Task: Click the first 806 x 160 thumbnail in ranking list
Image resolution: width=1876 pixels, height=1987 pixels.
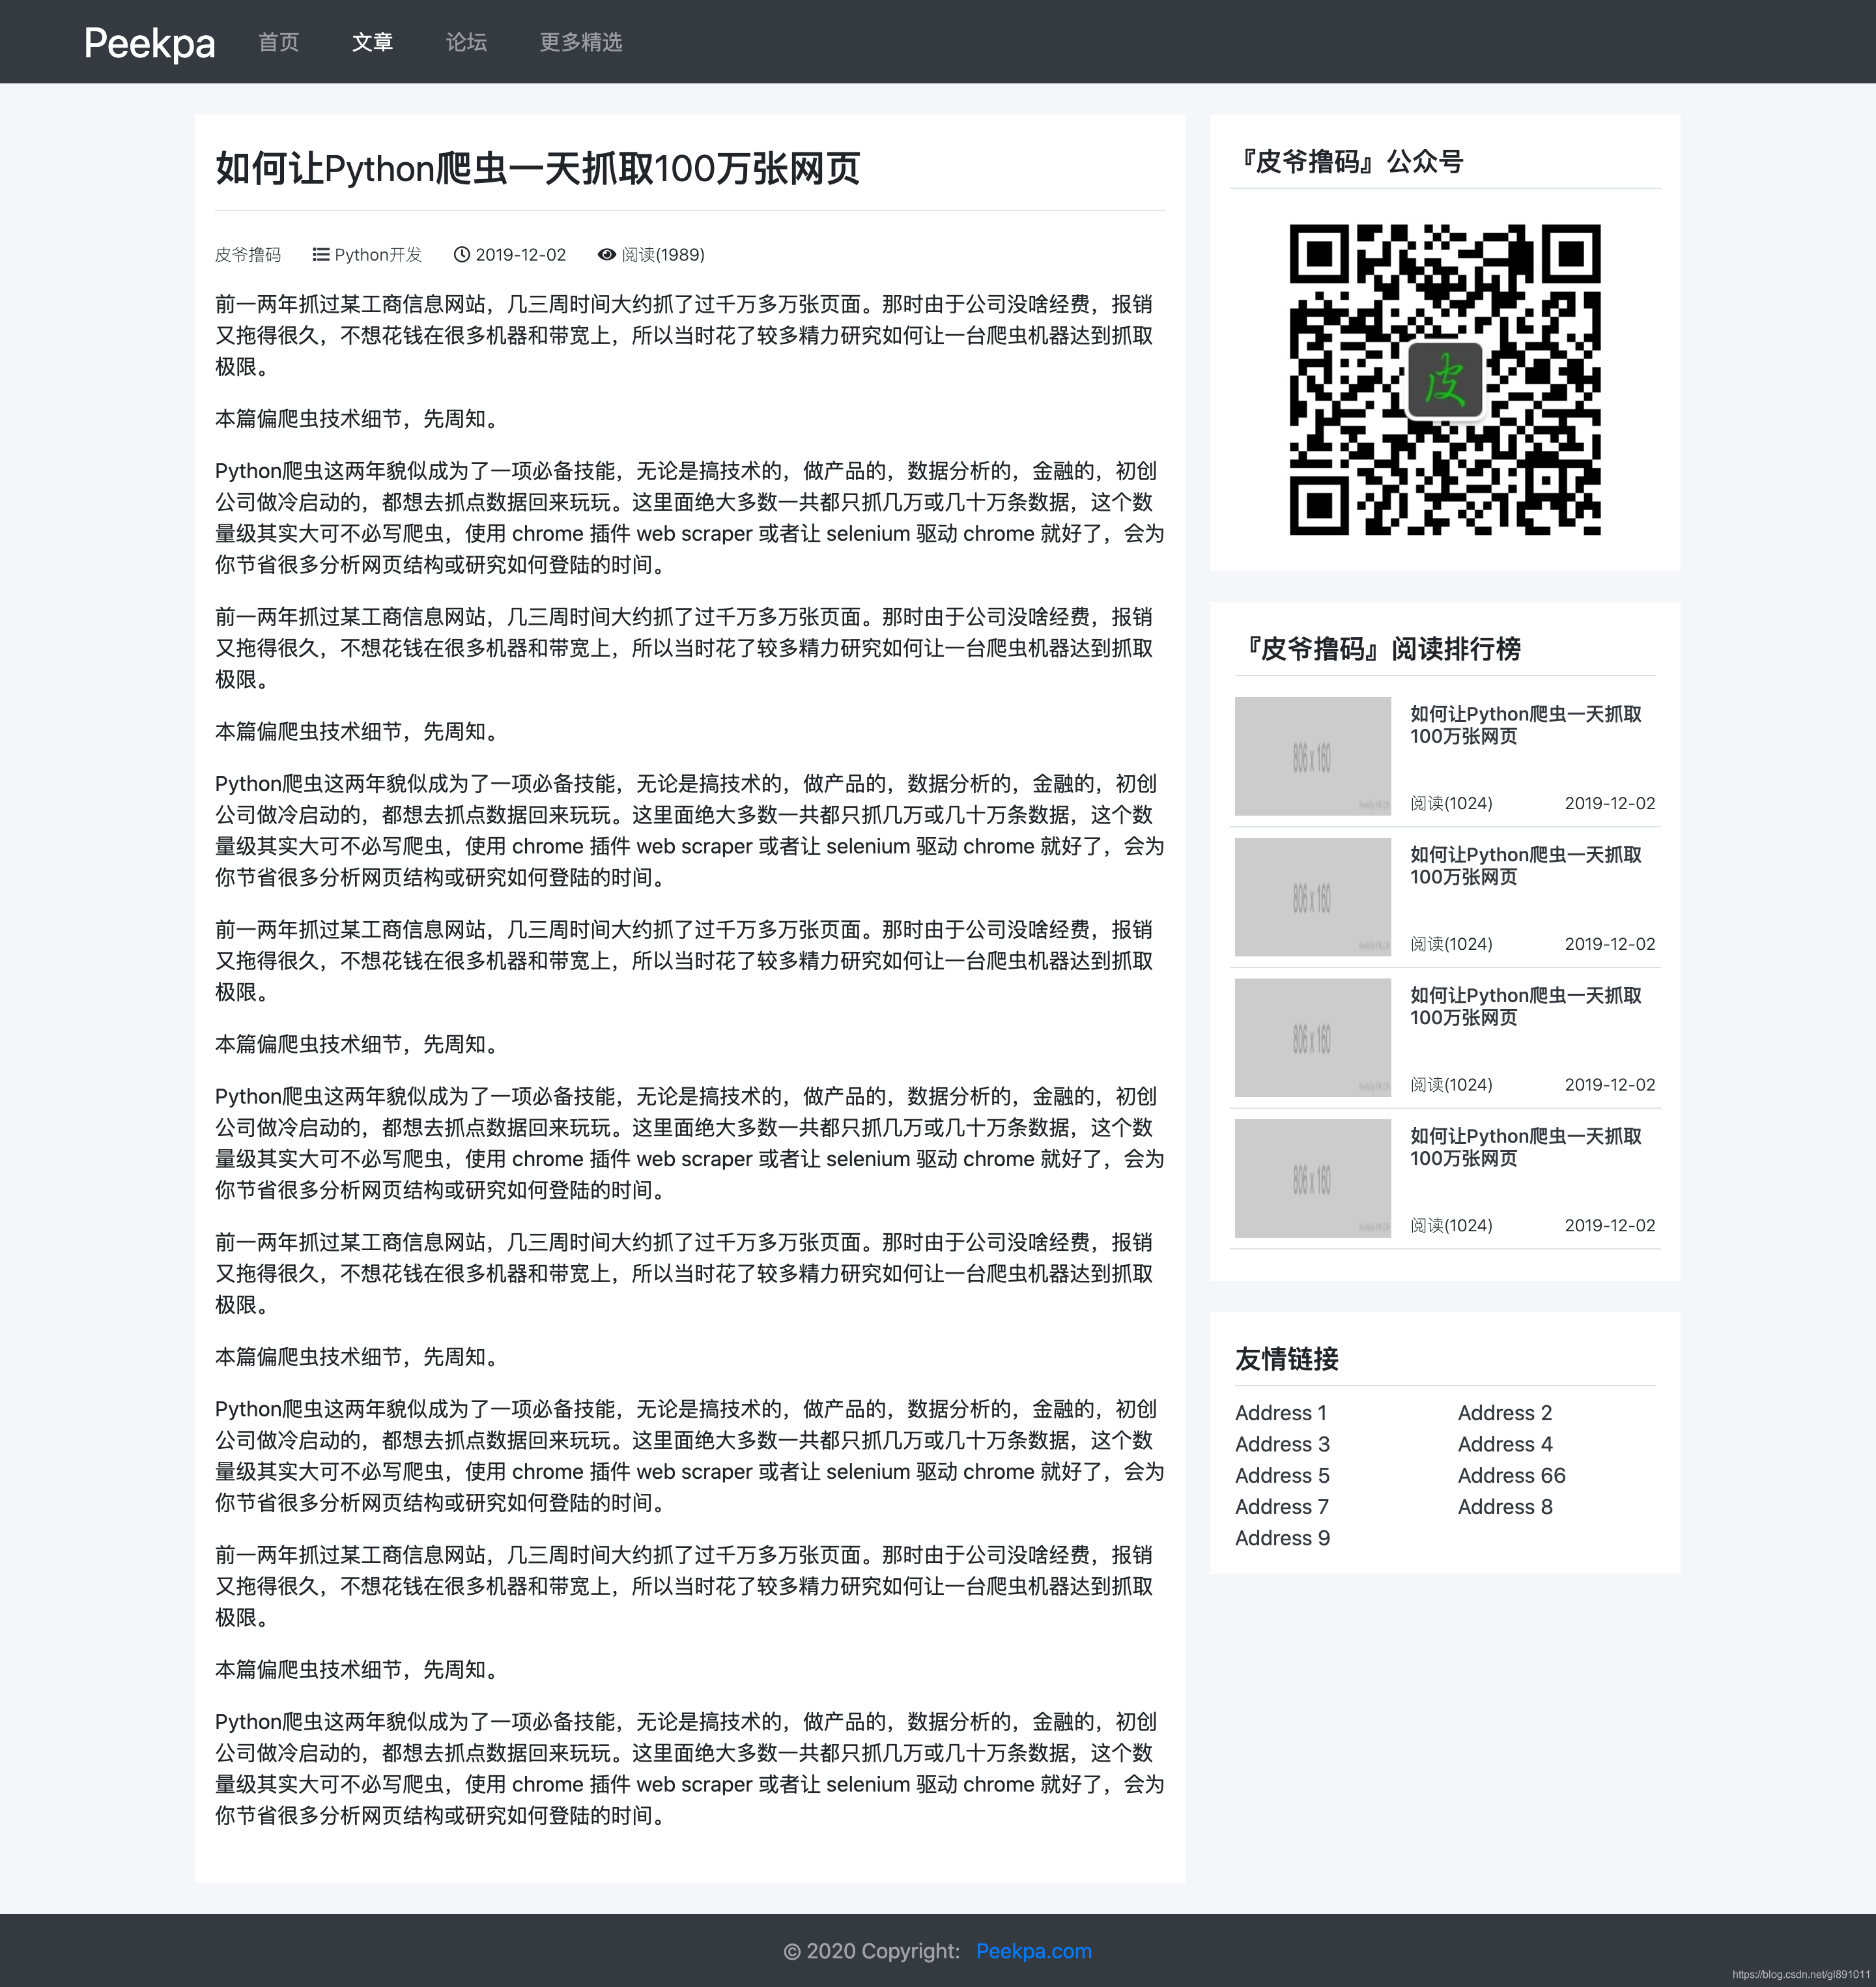Action: click(1312, 756)
